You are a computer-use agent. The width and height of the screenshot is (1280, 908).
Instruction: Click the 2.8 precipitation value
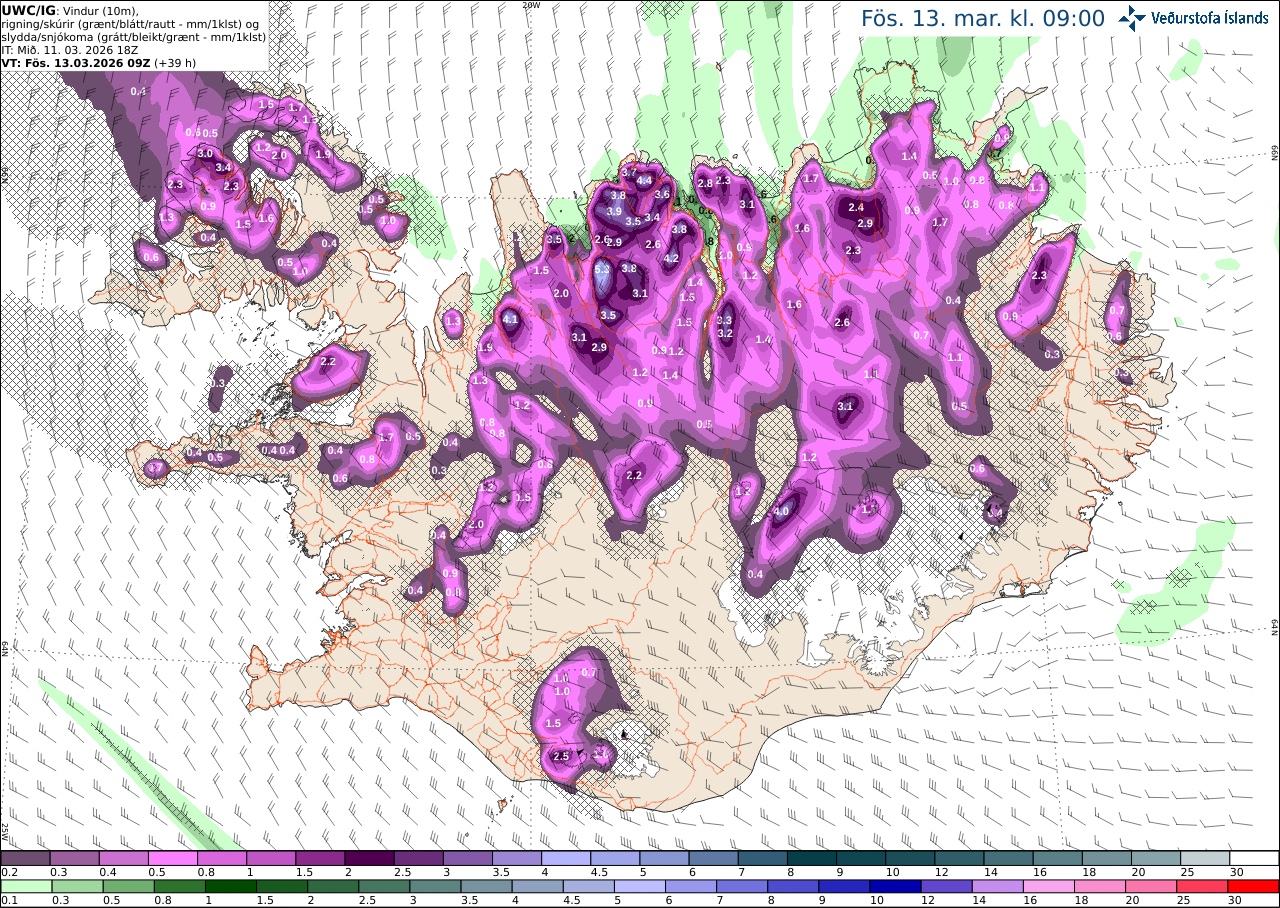click(x=704, y=183)
